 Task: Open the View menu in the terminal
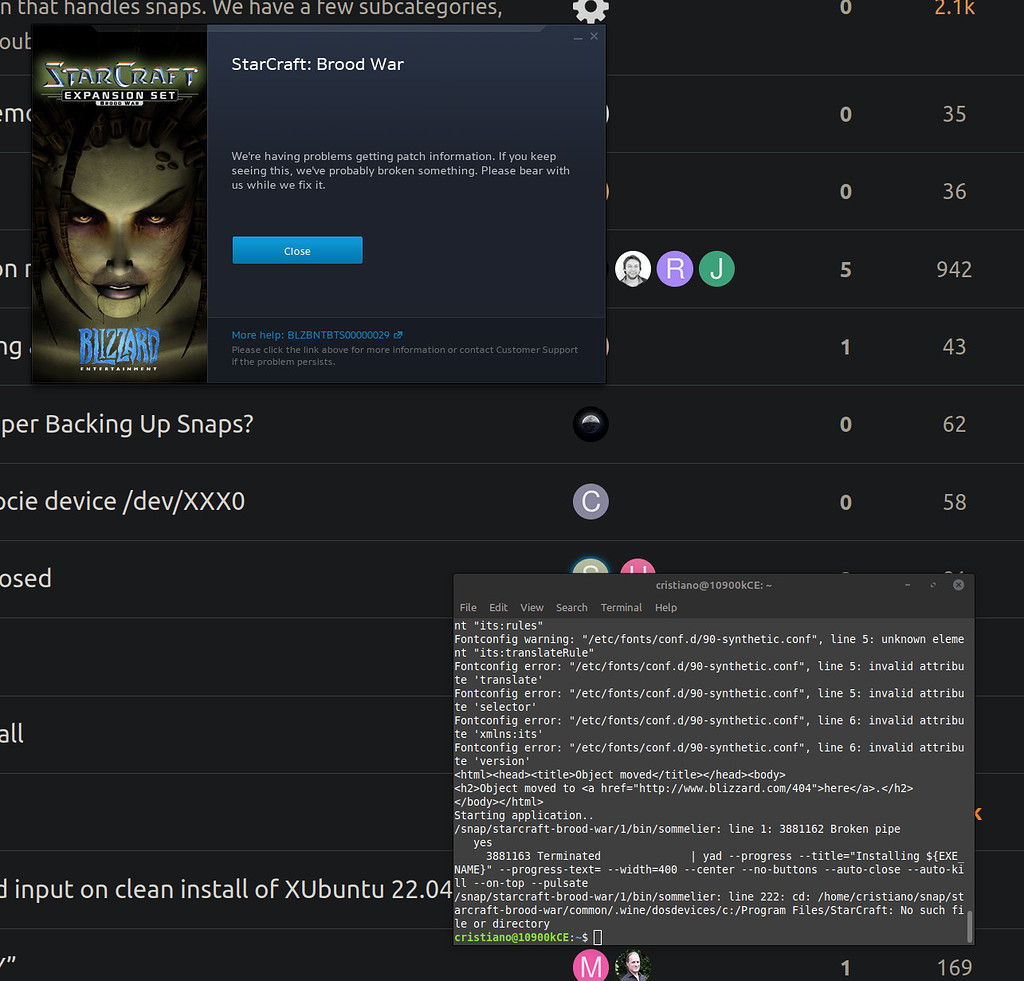tap(531, 607)
